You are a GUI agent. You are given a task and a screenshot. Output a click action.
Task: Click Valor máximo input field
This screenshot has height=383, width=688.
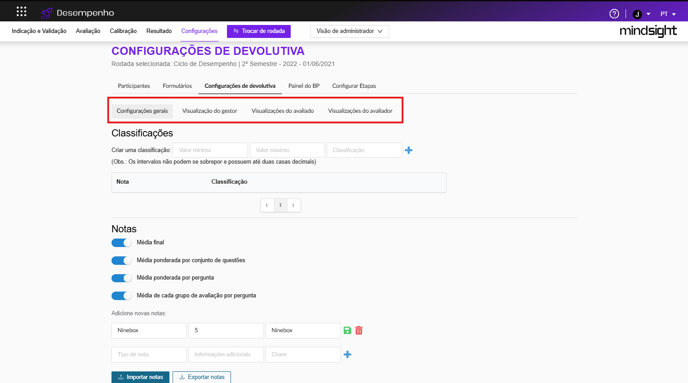(x=287, y=150)
